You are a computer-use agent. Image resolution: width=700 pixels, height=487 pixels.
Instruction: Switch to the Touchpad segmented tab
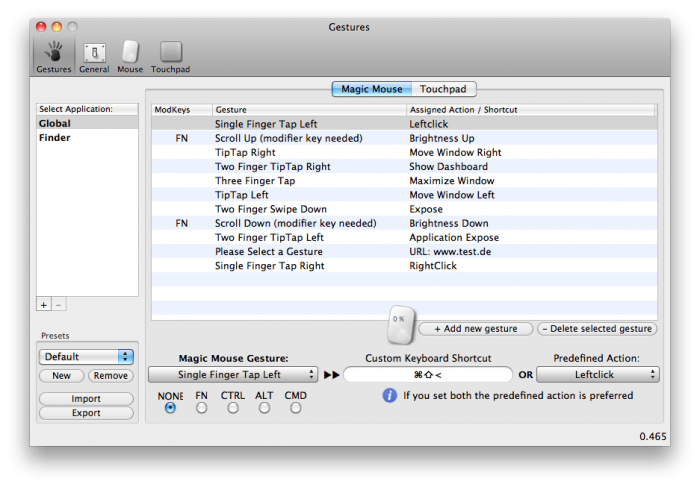point(443,89)
